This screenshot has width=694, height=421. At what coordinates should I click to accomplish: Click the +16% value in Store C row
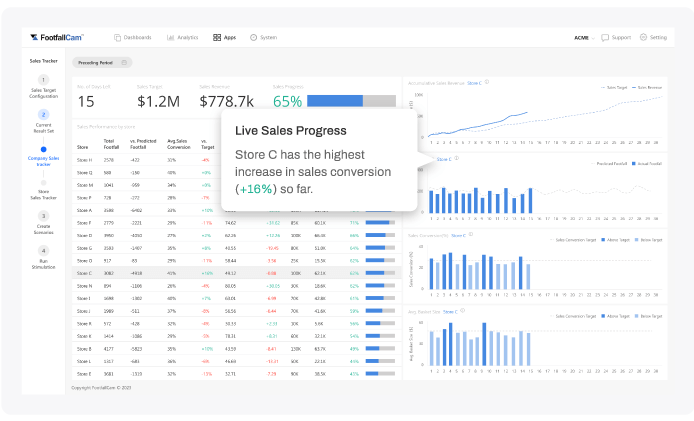click(x=207, y=273)
